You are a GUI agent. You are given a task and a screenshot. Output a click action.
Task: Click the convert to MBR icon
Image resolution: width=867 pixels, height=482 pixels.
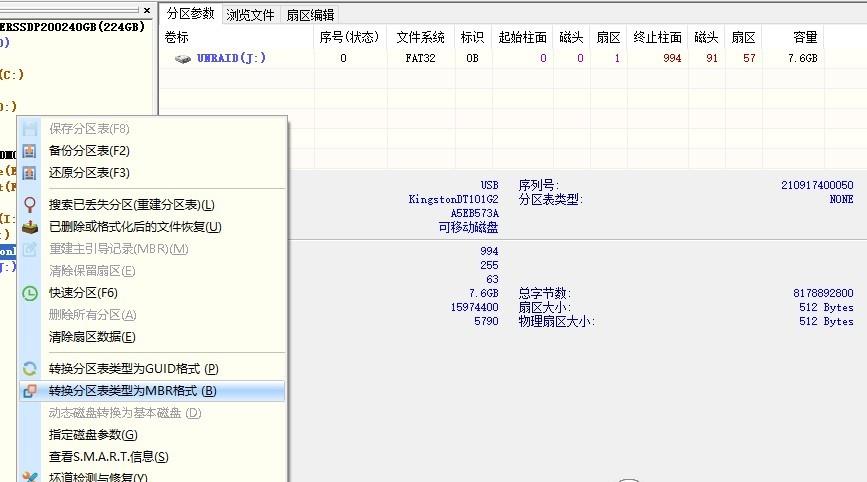(x=29, y=391)
